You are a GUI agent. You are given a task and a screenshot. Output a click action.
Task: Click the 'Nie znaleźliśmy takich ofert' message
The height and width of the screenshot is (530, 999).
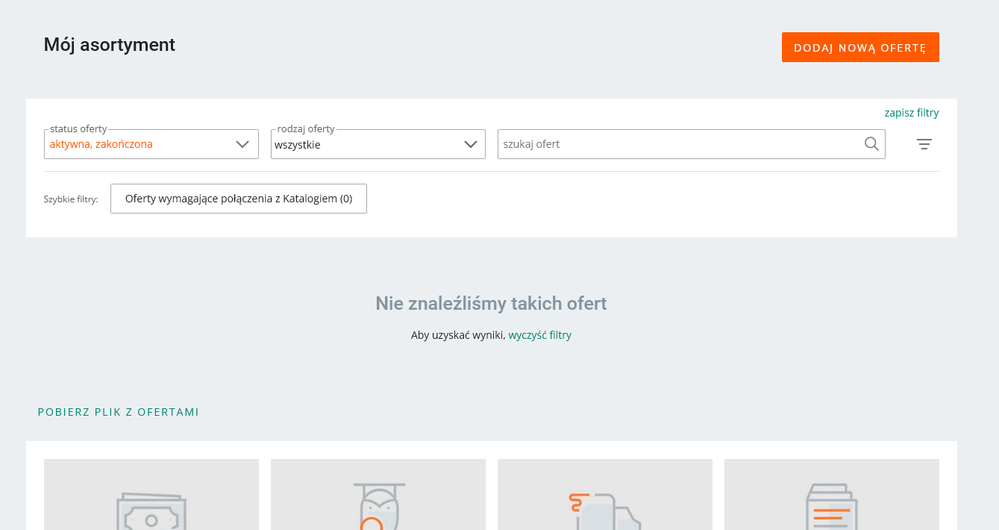pyautogui.click(x=491, y=303)
